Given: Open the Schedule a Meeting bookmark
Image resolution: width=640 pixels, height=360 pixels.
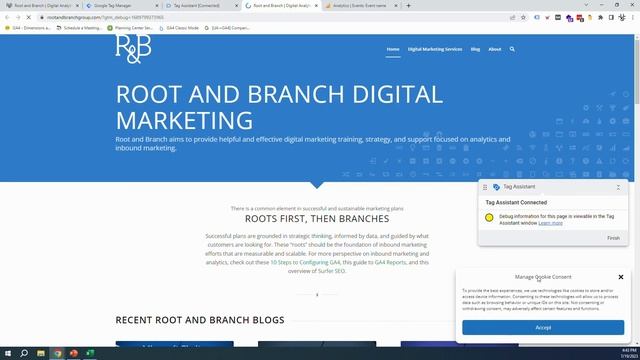Looking at the screenshot, I should click(79, 28).
